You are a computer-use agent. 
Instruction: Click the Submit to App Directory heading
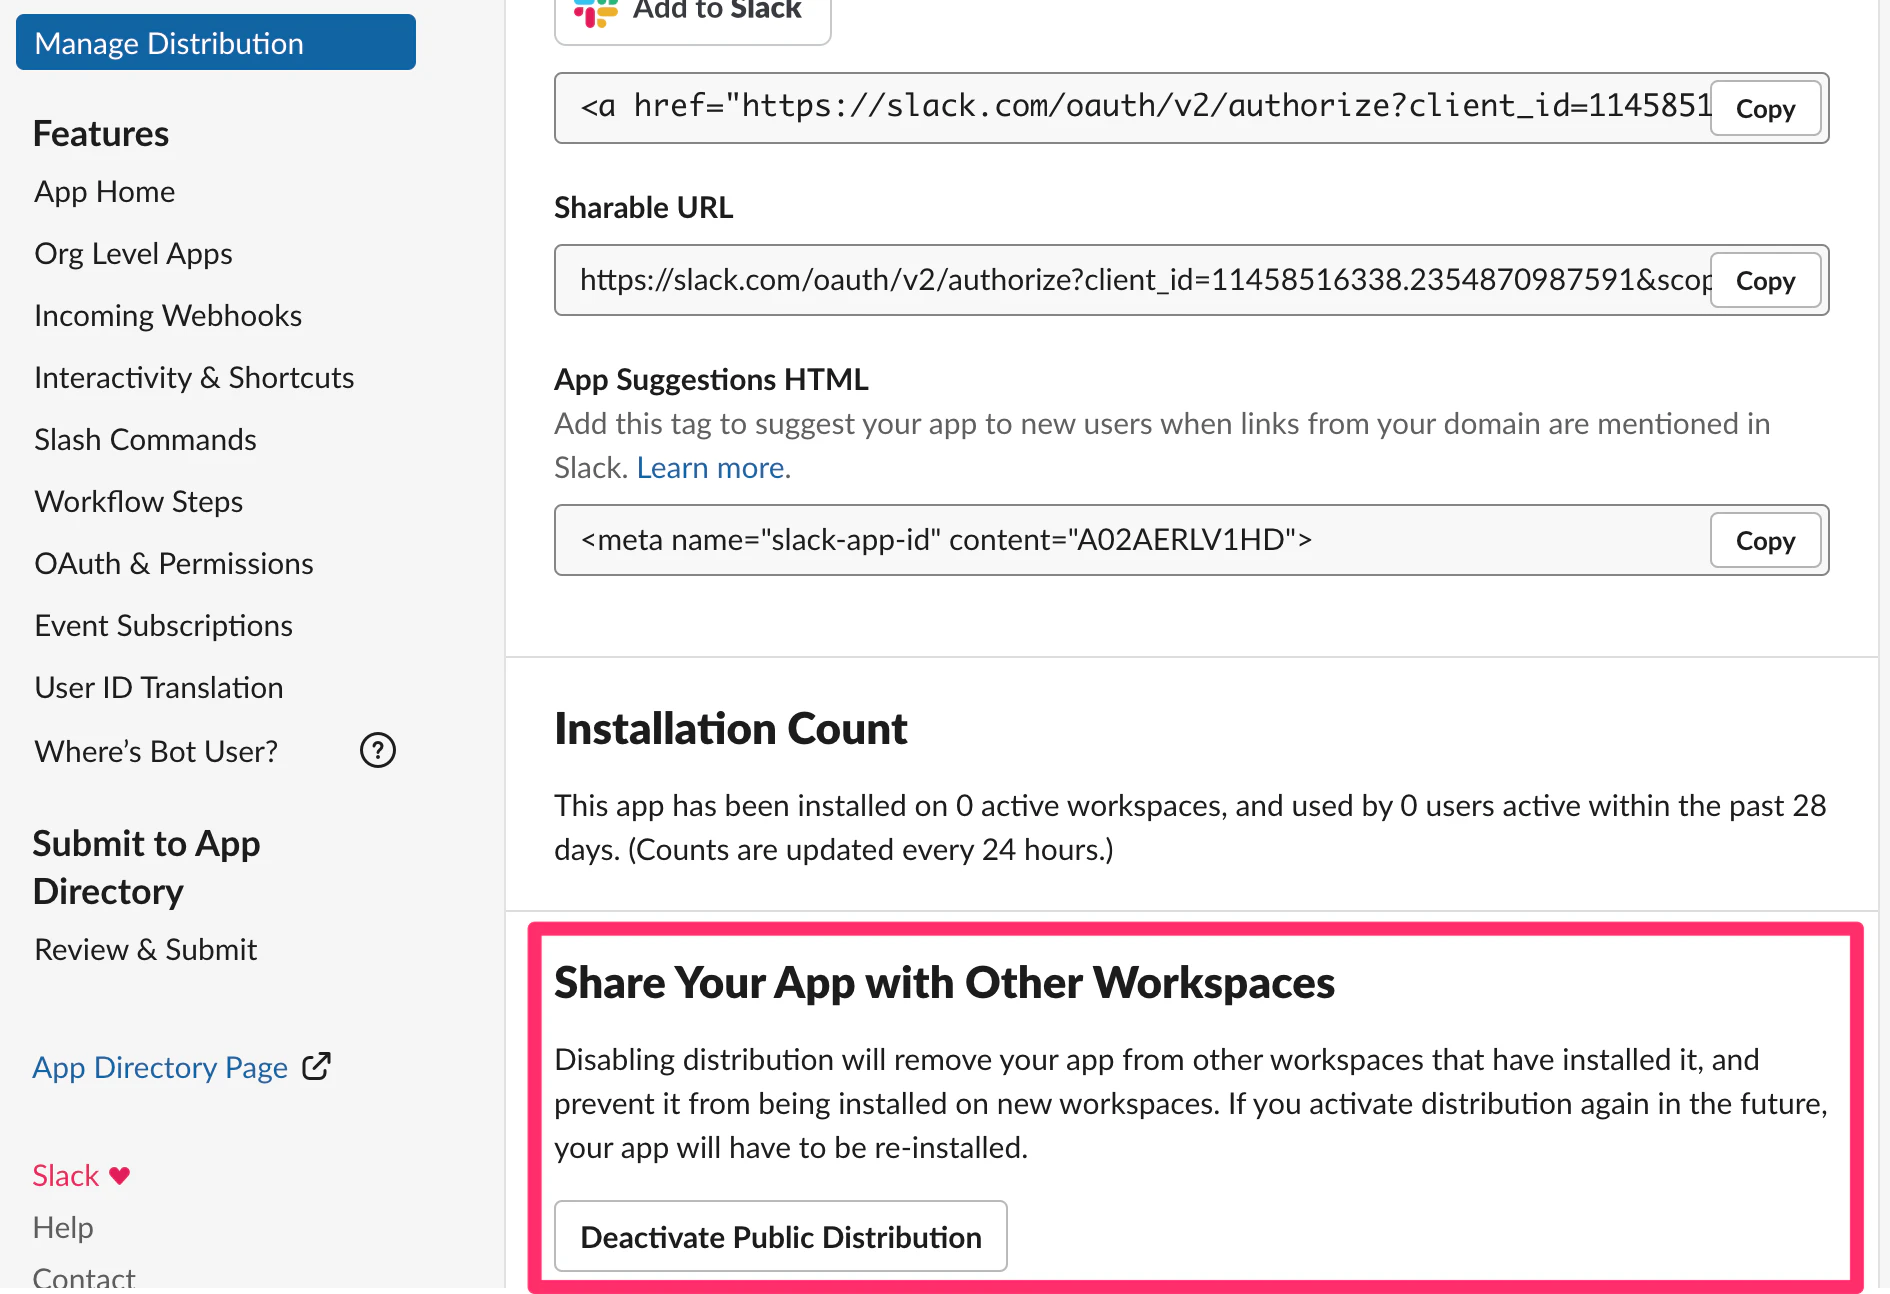[x=146, y=867]
